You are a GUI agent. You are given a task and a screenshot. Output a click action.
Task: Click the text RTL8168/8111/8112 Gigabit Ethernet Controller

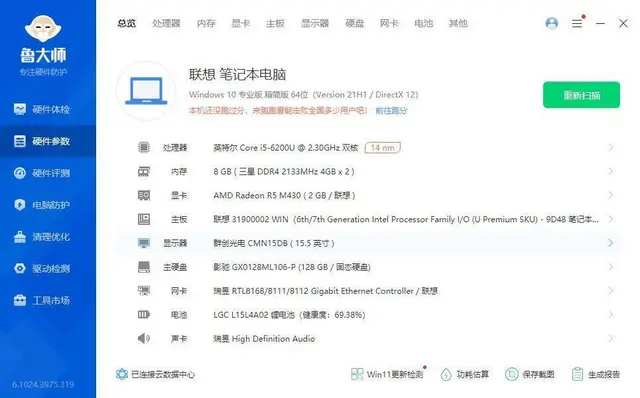tap(323, 291)
